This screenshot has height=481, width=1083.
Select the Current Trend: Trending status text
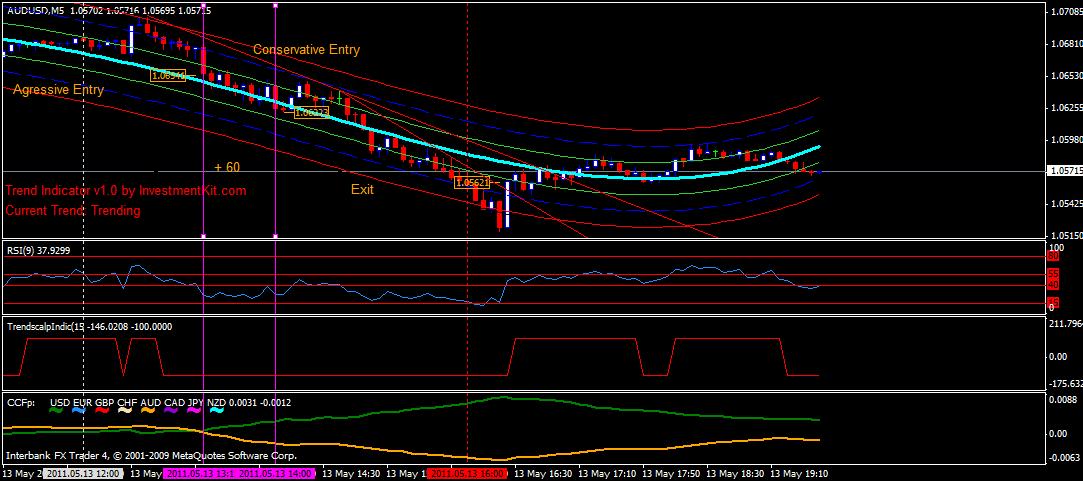[73, 211]
